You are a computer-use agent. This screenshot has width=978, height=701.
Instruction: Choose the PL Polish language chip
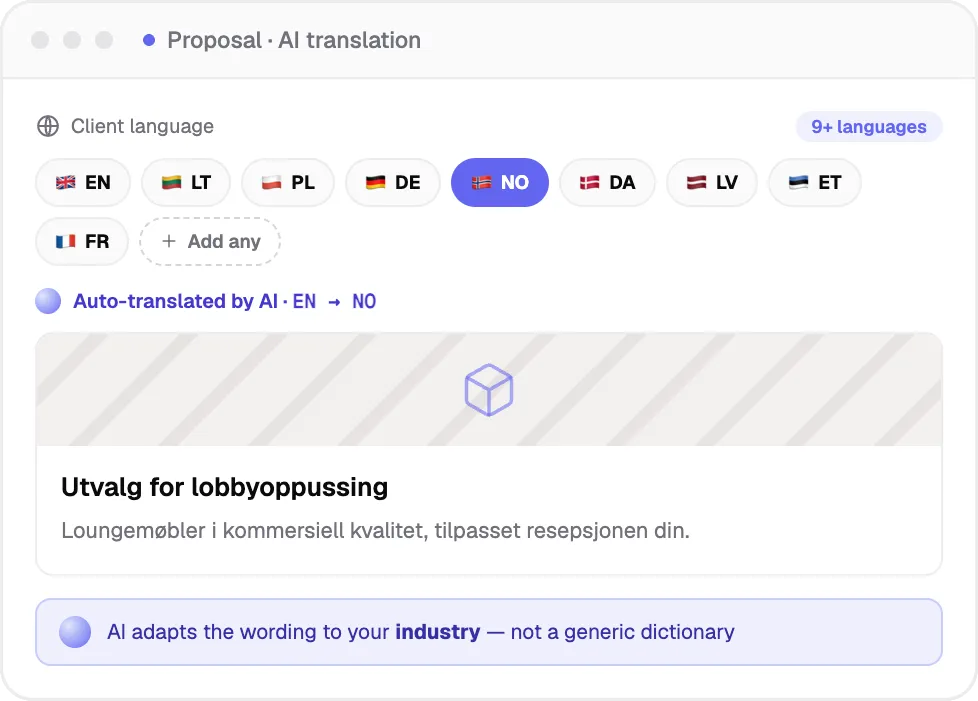pos(288,182)
